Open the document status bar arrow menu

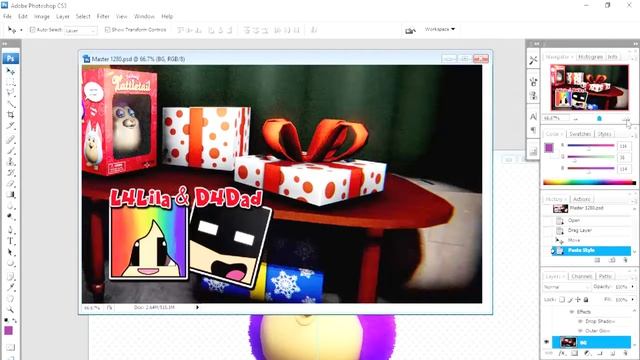click(x=197, y=307)
